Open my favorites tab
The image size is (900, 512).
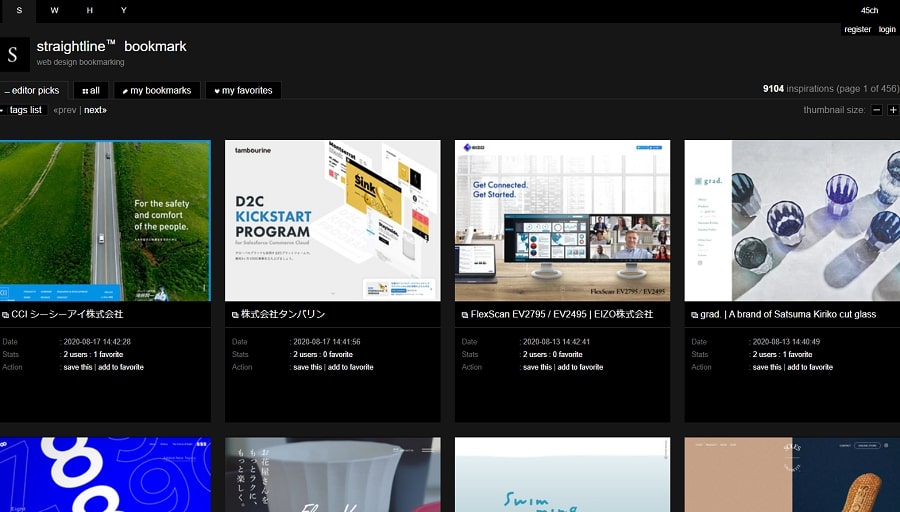click(243, 91)
